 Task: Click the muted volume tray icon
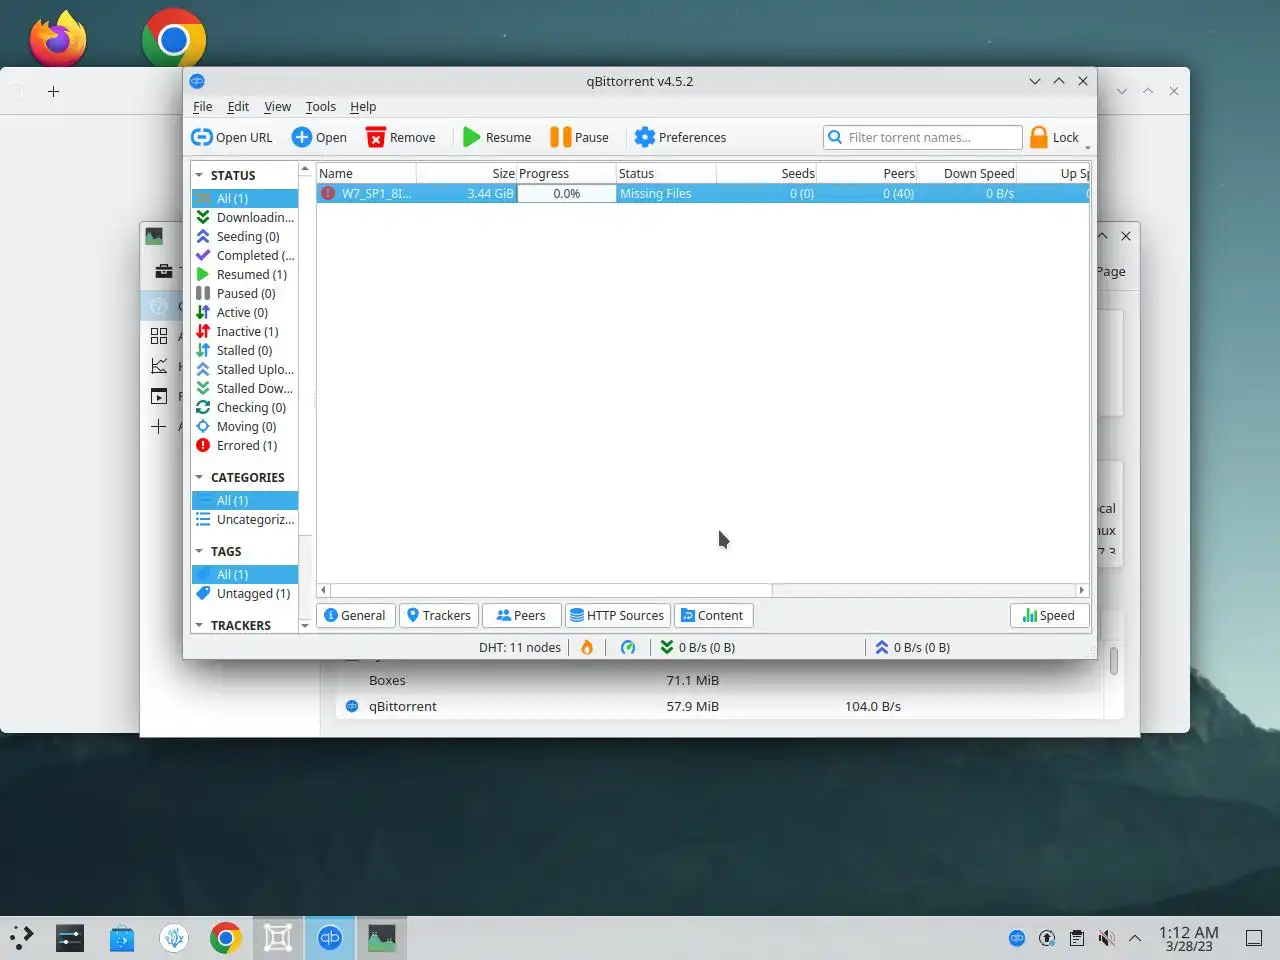tap(1106, 938)
